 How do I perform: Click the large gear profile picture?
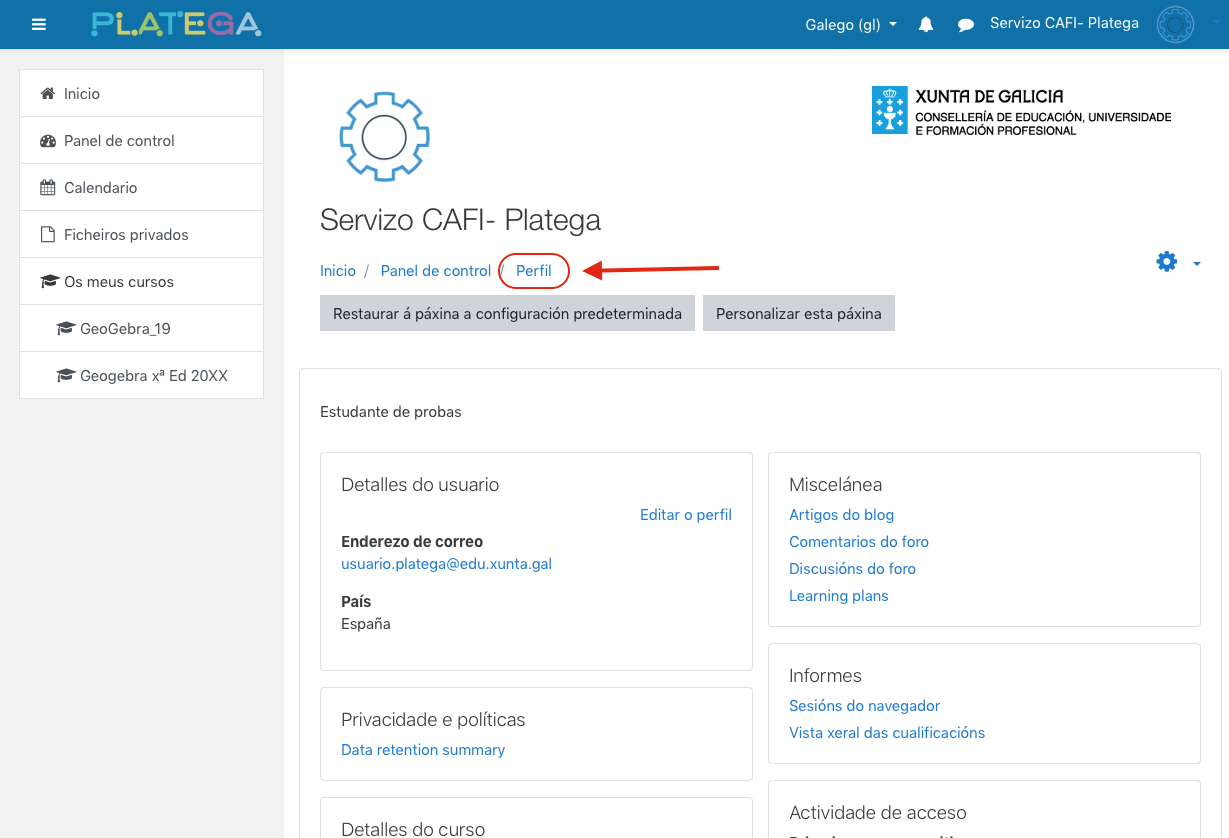[x=384, y=137]
